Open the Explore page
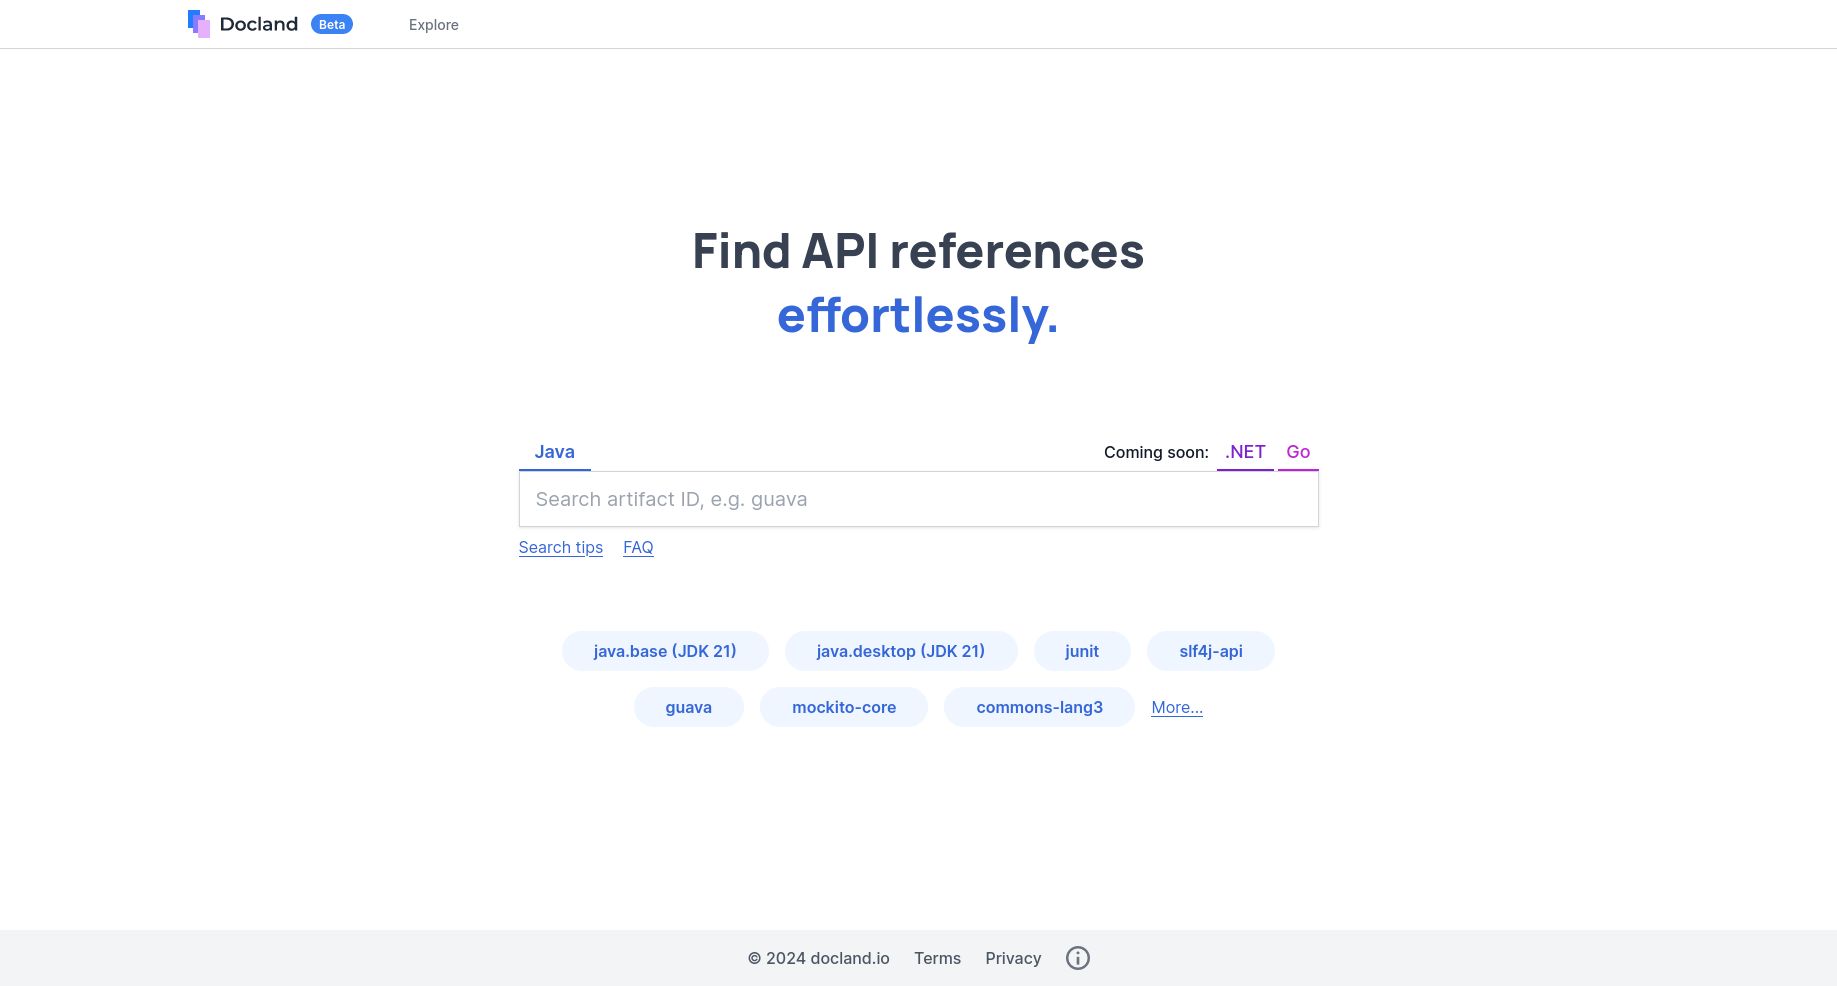The height and width of the screenshot is (986, 1837). [433, 25]
